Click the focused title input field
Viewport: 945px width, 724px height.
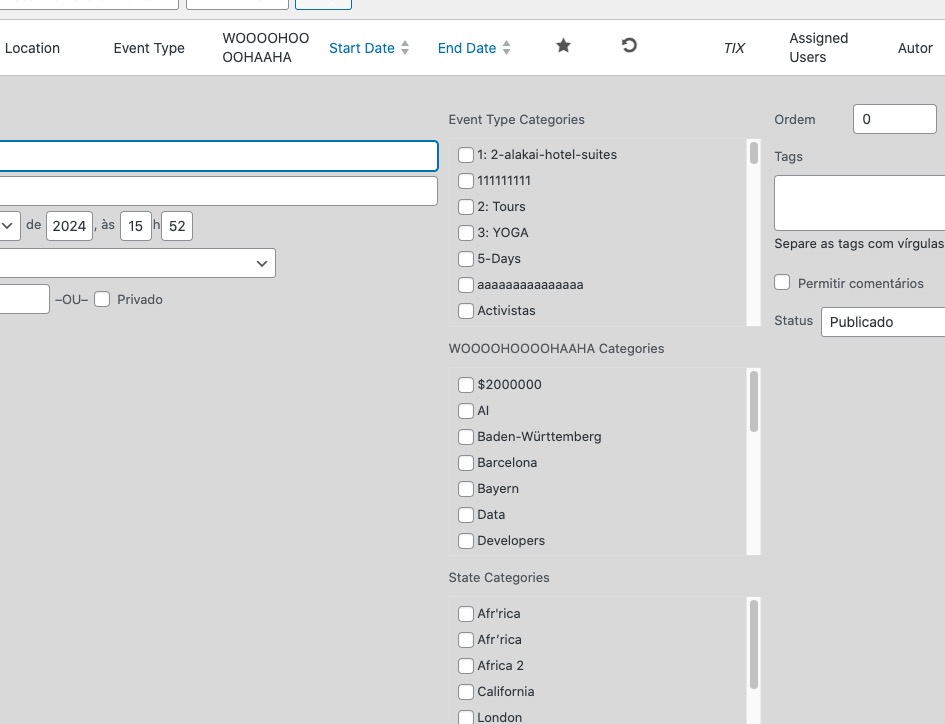pyautogui.click(x=218, y=156)
